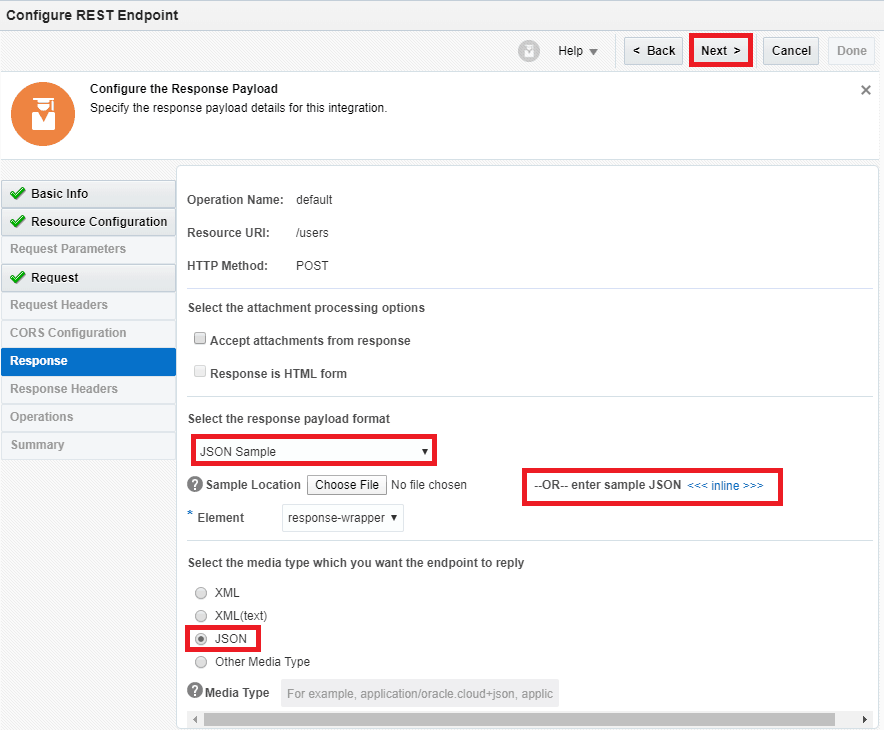Click the orange Configure Response Payload icon
Image resolution: width=884 pixels, height=730 pixels.
[x=43, y=114]
